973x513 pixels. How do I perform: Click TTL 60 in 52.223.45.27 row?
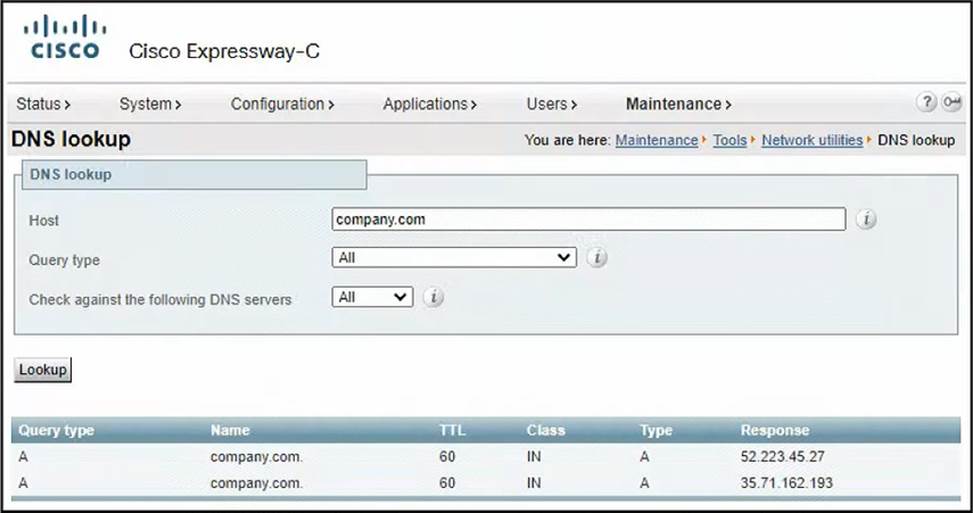tap(447, 457)
